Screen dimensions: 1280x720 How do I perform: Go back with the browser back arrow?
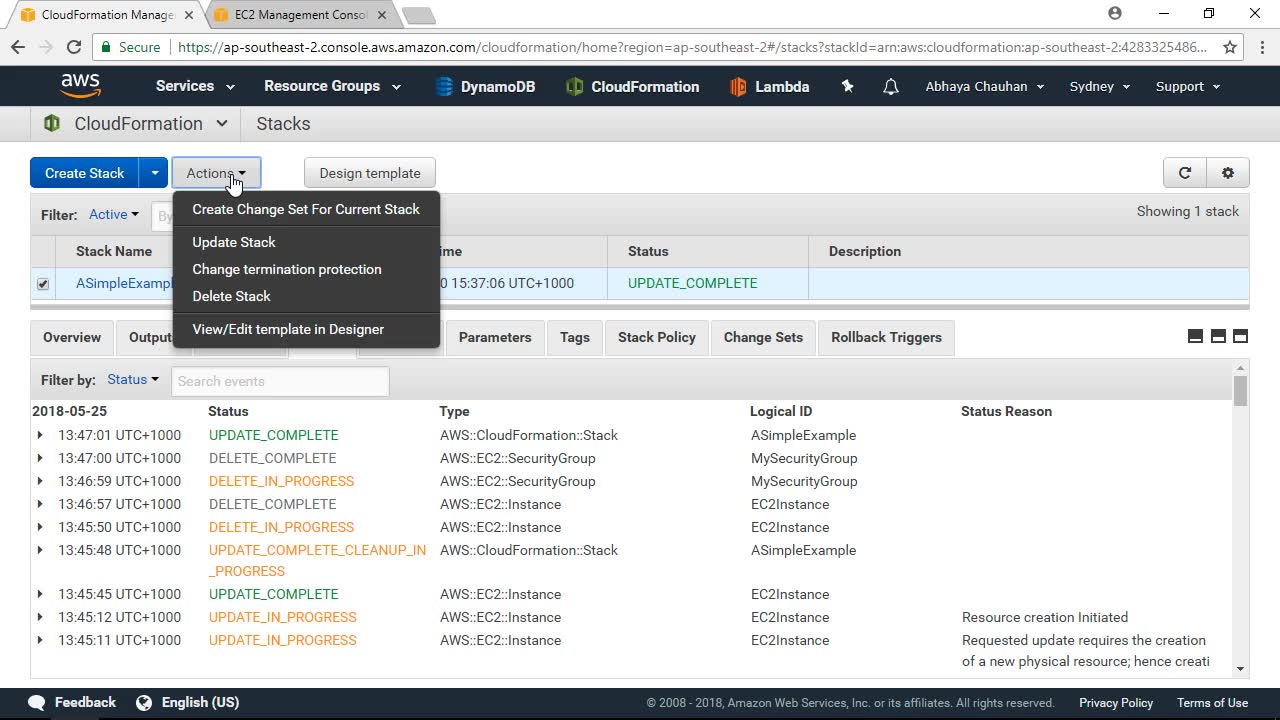click(x=18, y=47)
